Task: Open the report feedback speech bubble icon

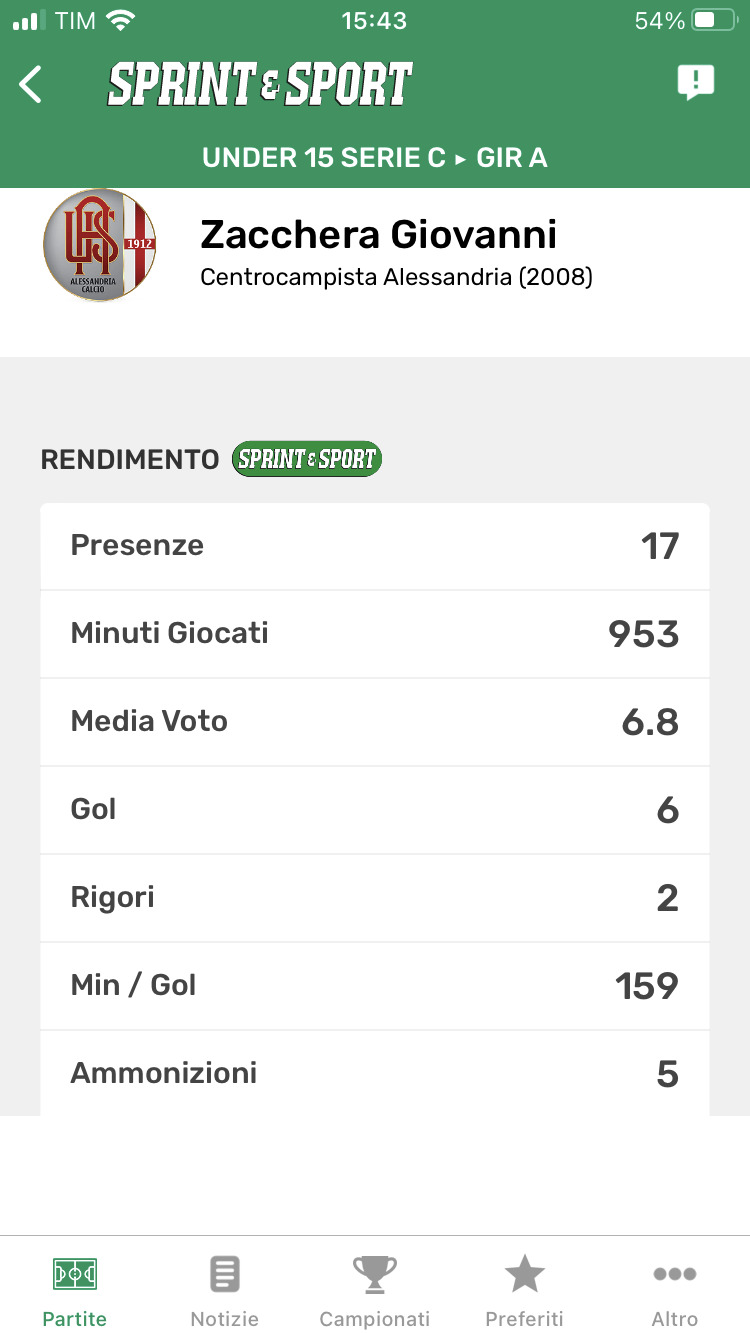Action: click(x=695, y=83)
